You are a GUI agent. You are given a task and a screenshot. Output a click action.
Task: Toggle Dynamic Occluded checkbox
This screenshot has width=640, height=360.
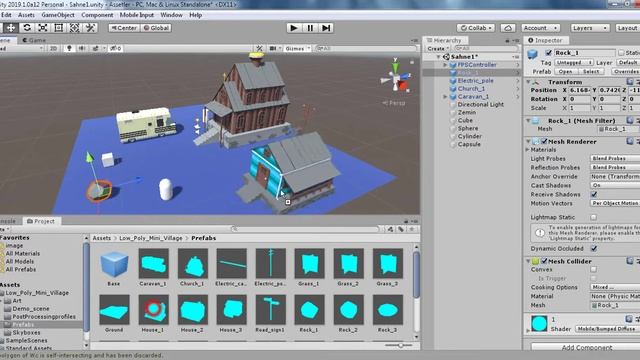click(594, 248)
